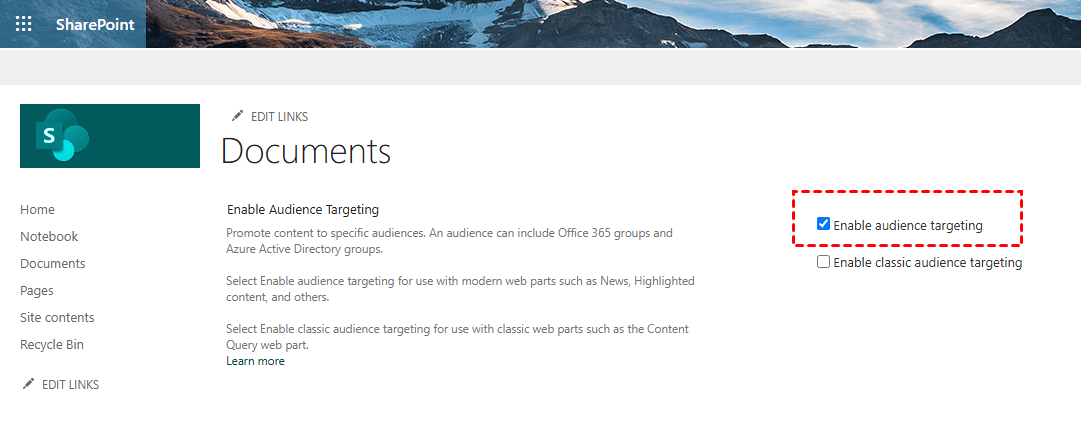Click the Enable Audience Targeting section heading
The height and width of the screenshot is (432, 1081).
303,210
